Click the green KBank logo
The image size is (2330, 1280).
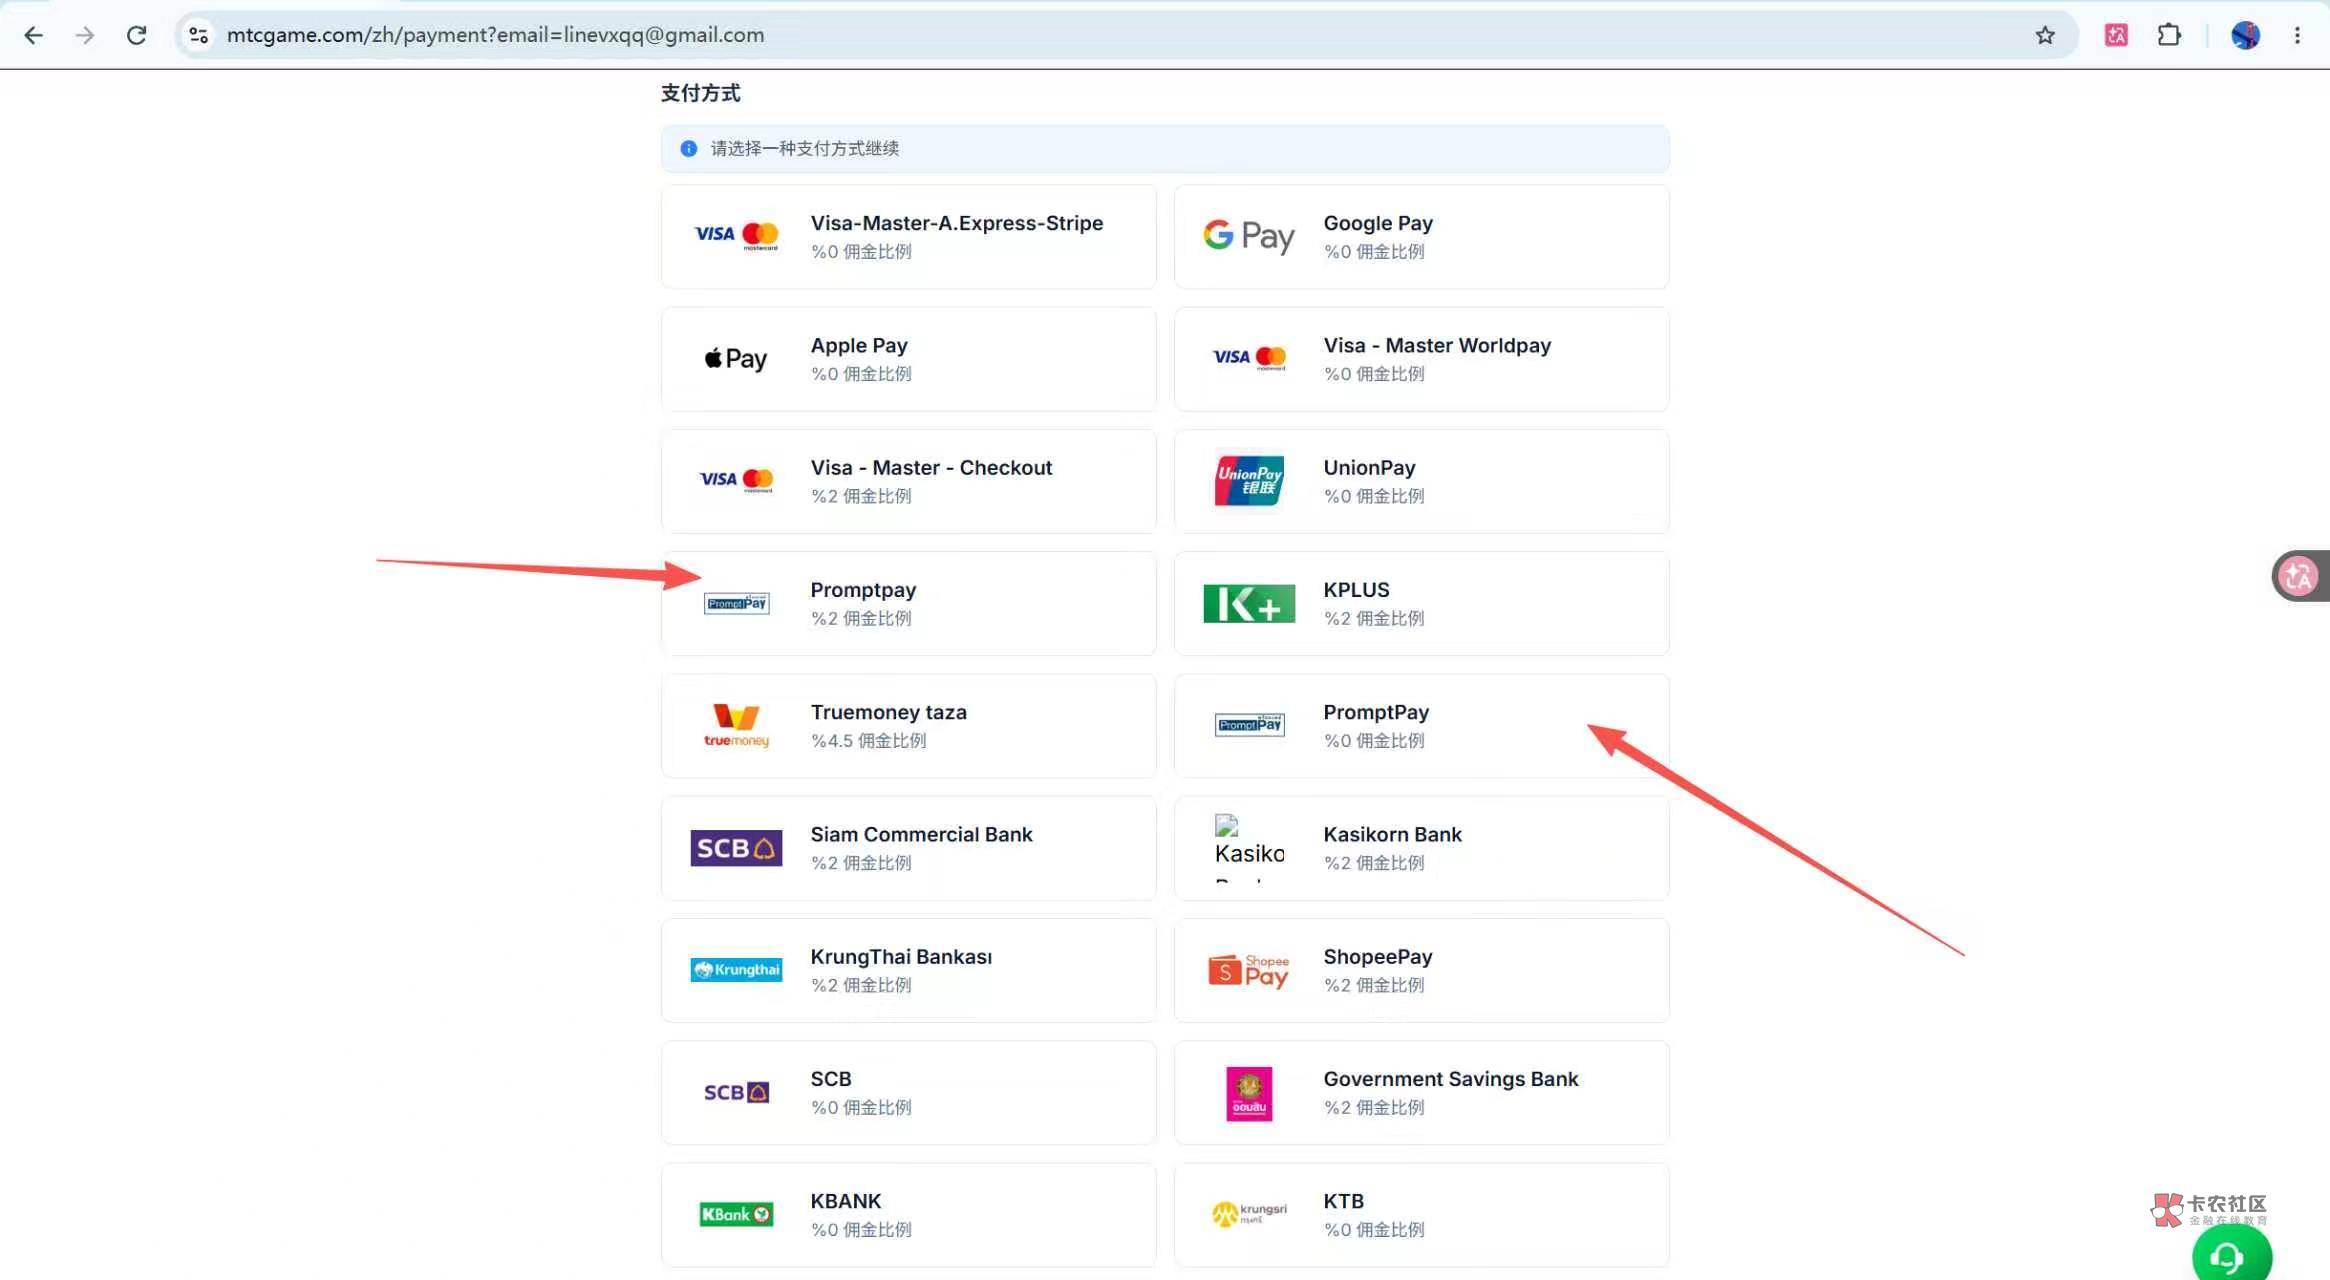736,1214
